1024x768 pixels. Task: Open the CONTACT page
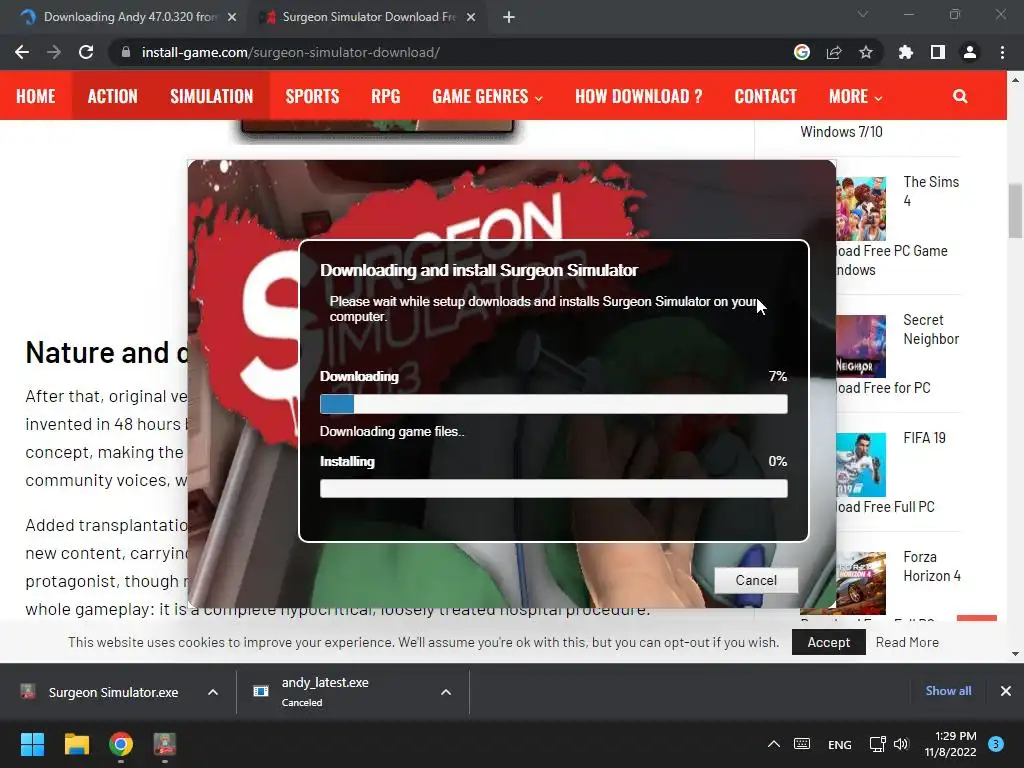click(765, 96)
